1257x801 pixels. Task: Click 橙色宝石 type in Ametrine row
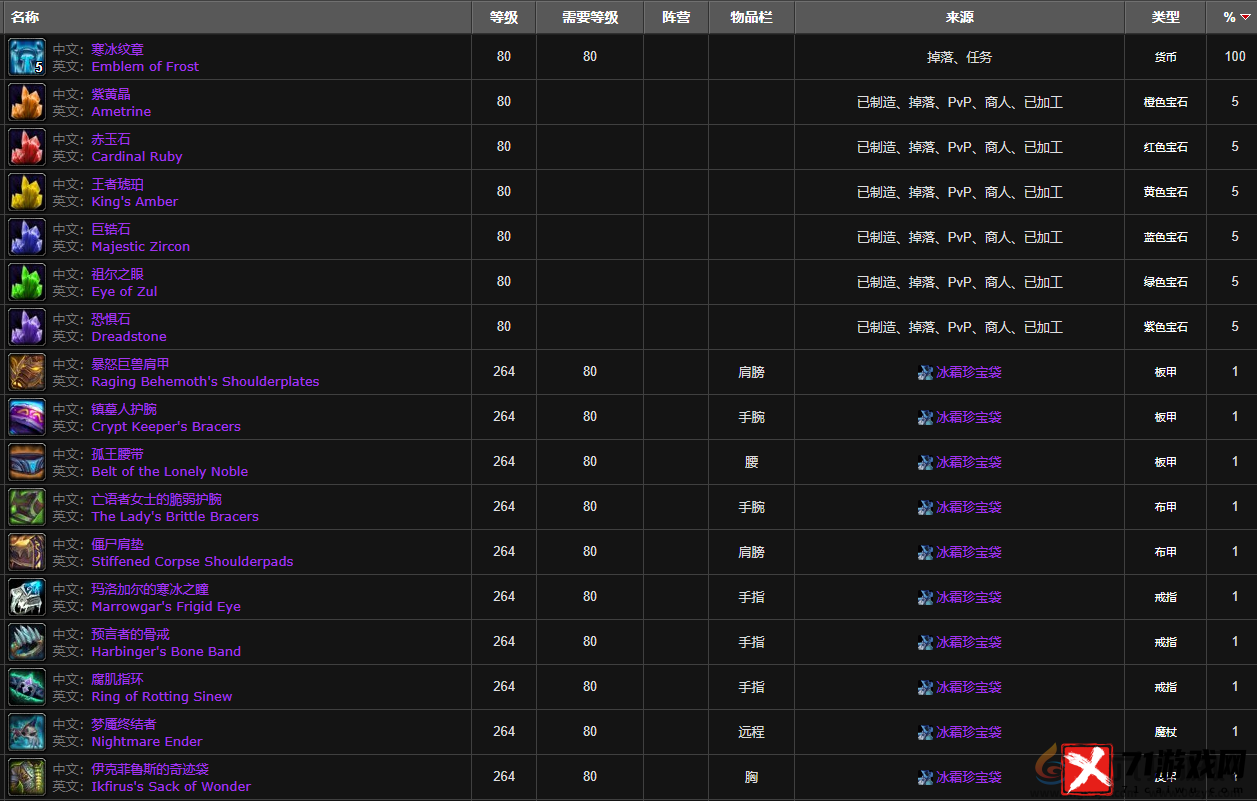1166,102
